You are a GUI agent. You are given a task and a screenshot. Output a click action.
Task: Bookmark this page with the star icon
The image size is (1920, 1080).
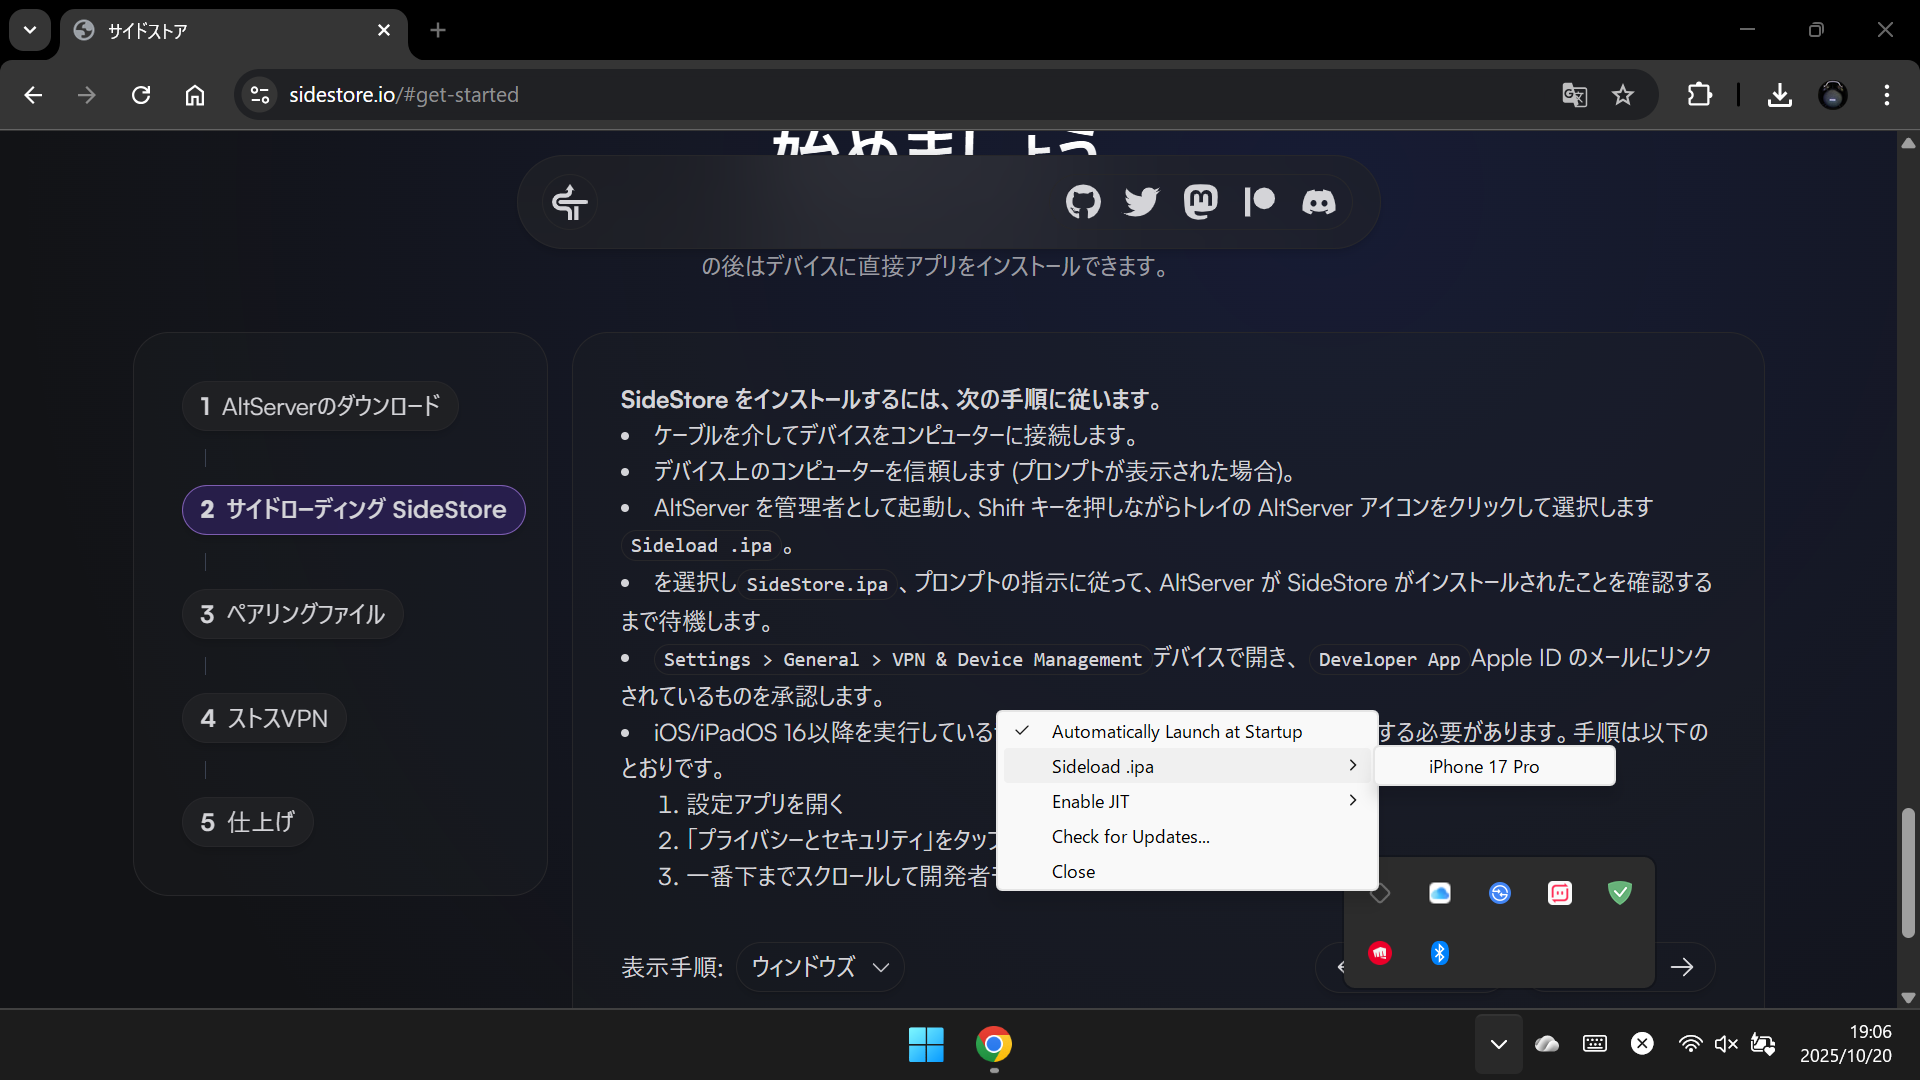(x=1623, y=95)
